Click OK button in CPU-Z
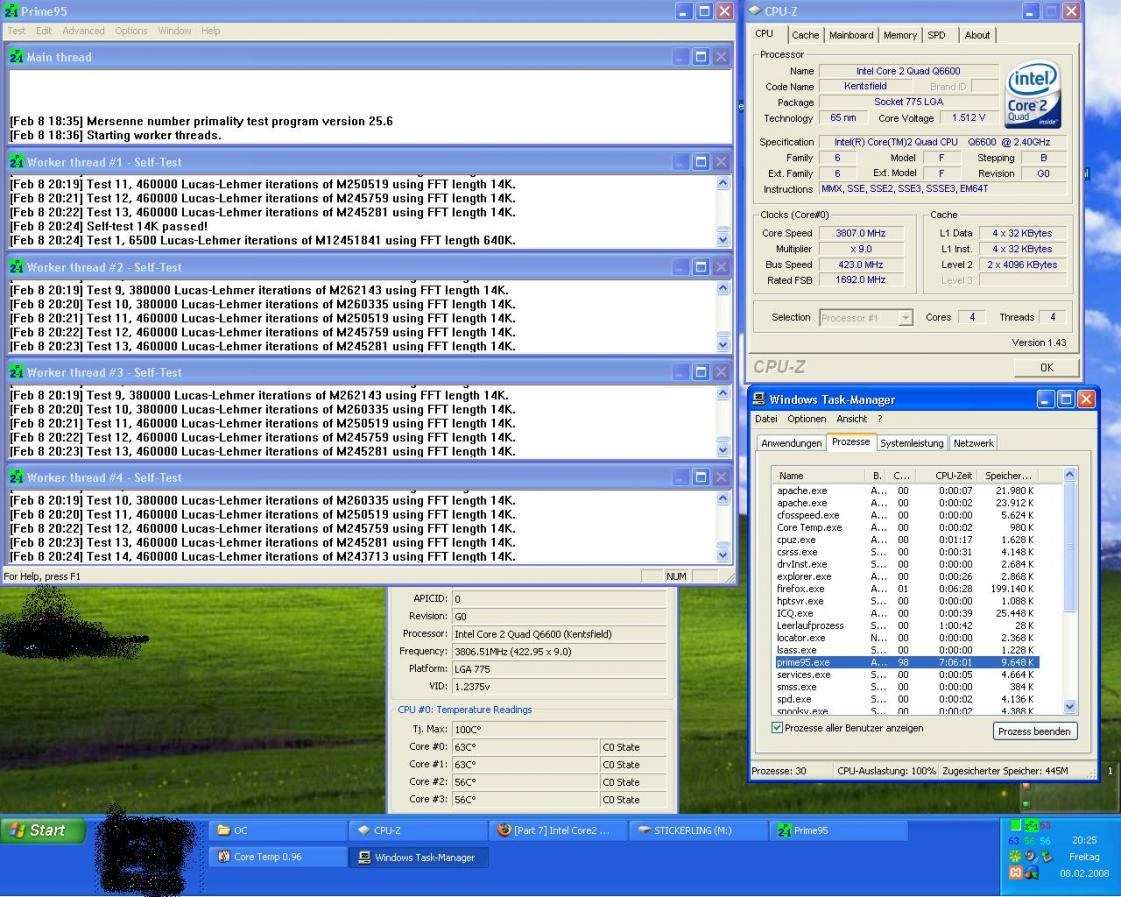The width and height of the screenshot is (1121, 897). click(1046, 367)
